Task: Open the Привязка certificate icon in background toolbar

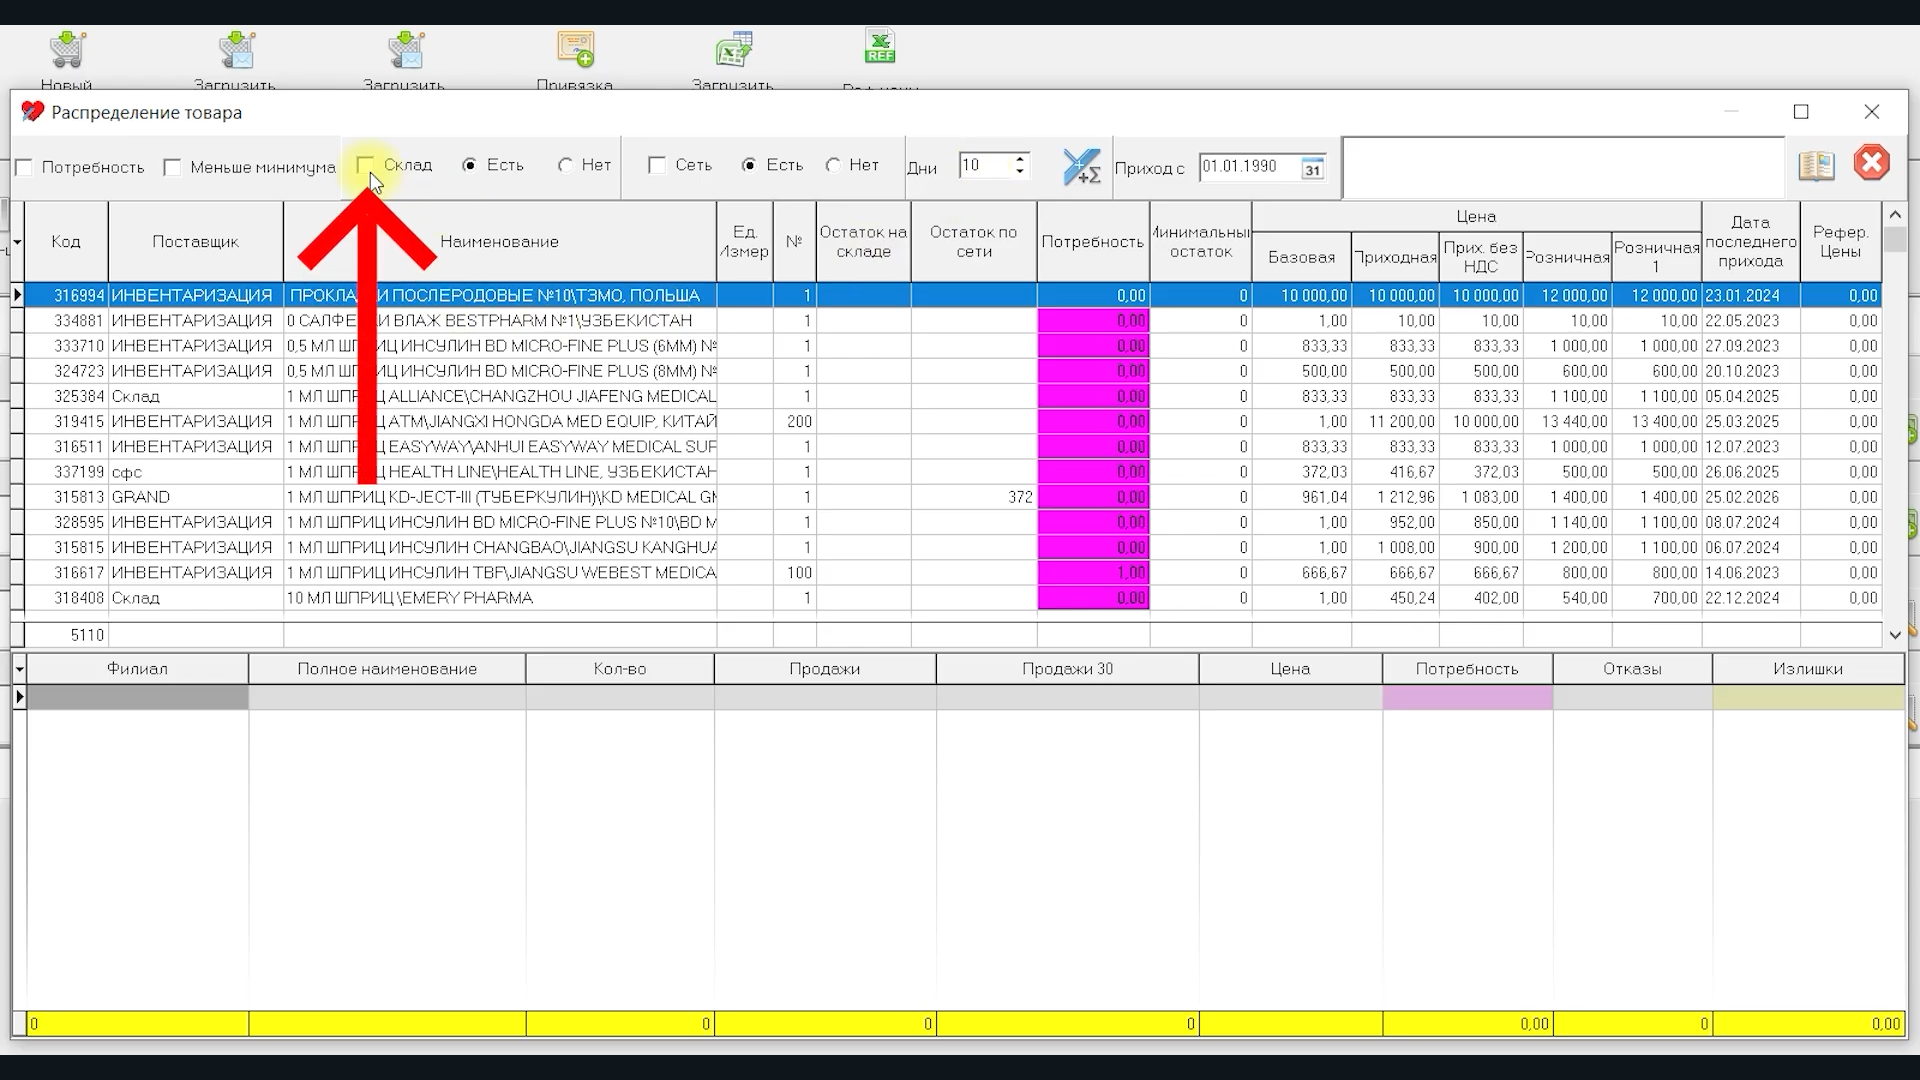Action: [575, 49]
